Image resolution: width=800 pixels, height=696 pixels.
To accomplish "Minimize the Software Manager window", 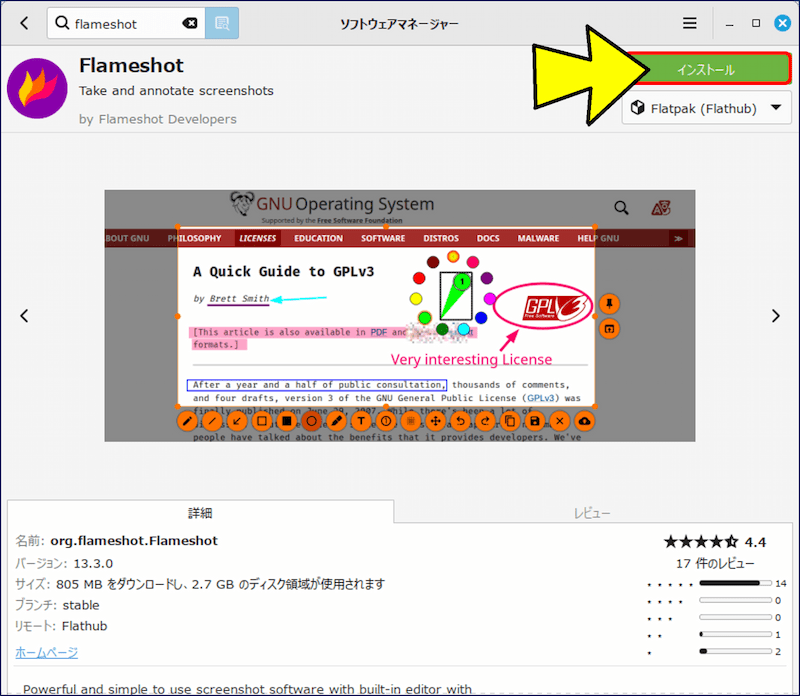I will [x=729, y=23].
